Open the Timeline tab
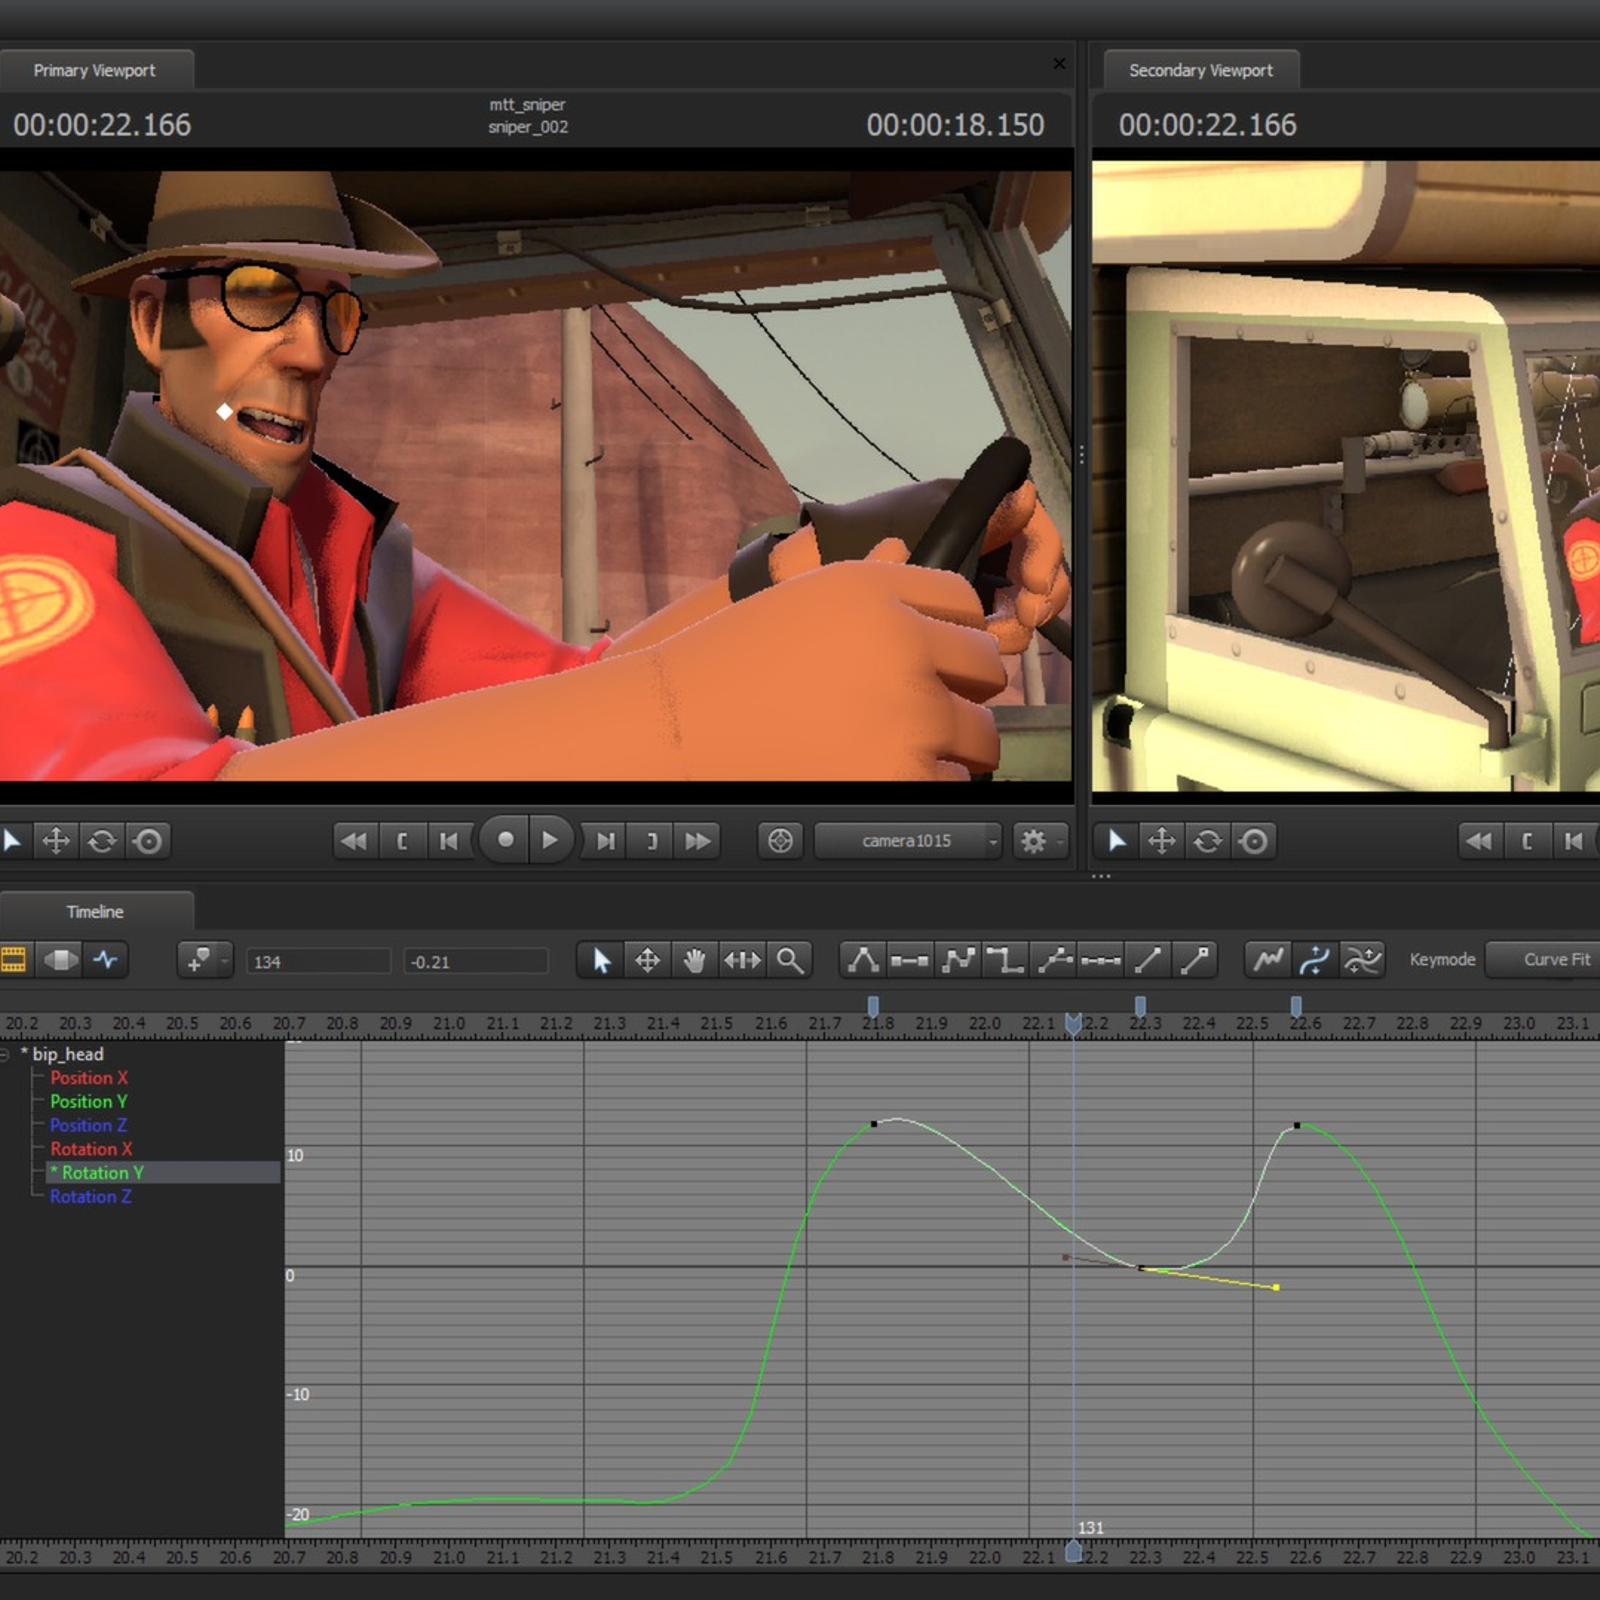The height and width of the screenshot is (1600, 1600). click(95, 911)
